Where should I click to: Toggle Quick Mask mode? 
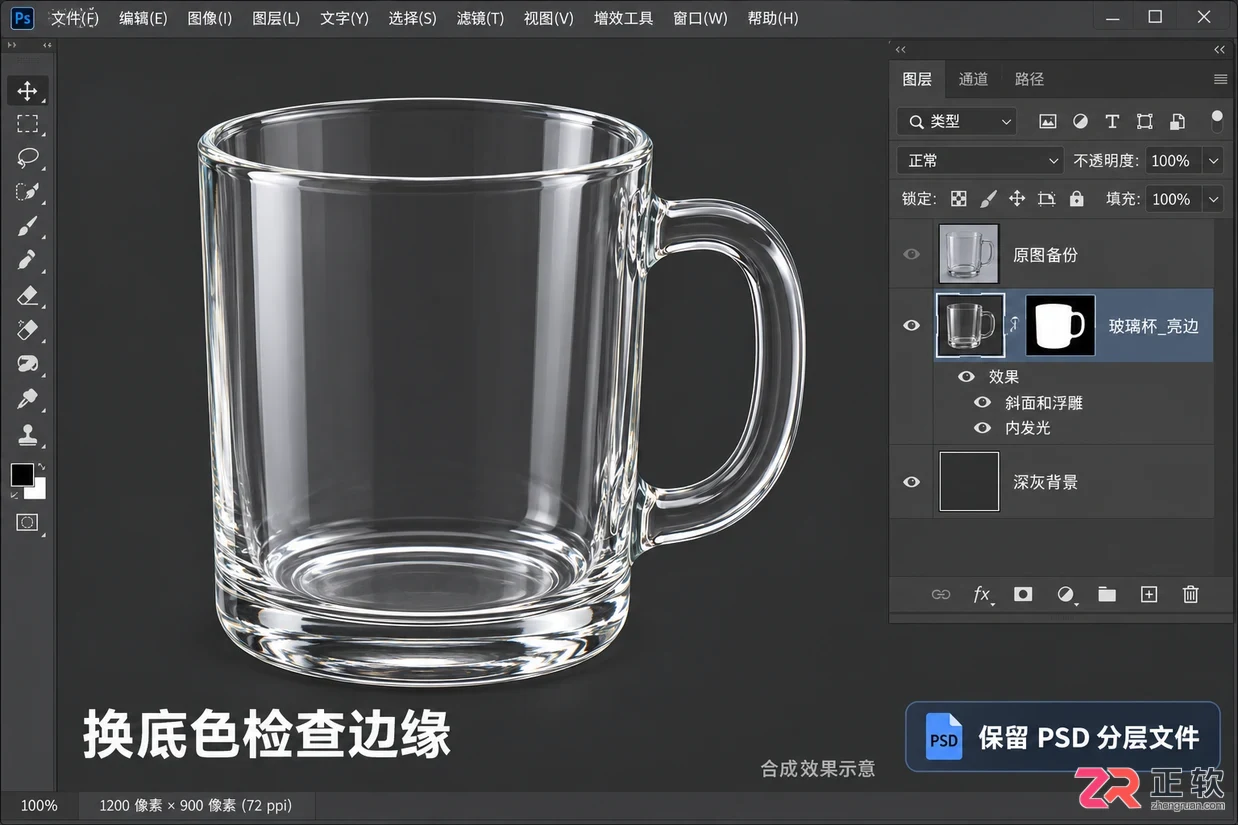pos(27,522)
